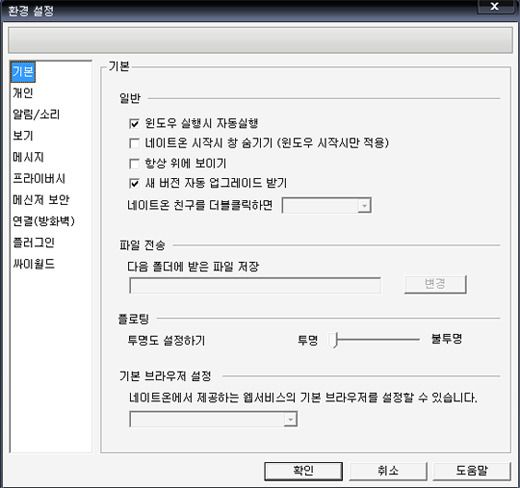The image size is (520, 488).
Task: Open 알림/소리 settings category
Action: point(36,114)
